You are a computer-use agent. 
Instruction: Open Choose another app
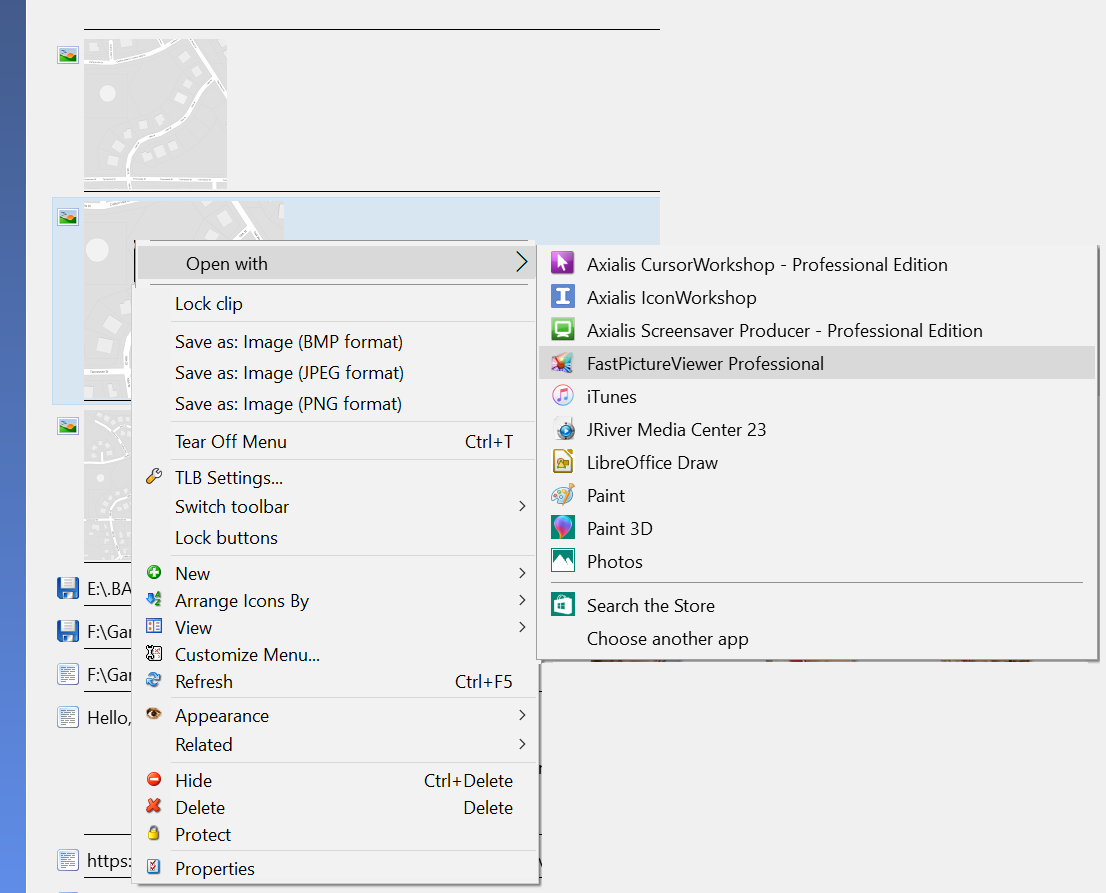(x=667, y=638)
